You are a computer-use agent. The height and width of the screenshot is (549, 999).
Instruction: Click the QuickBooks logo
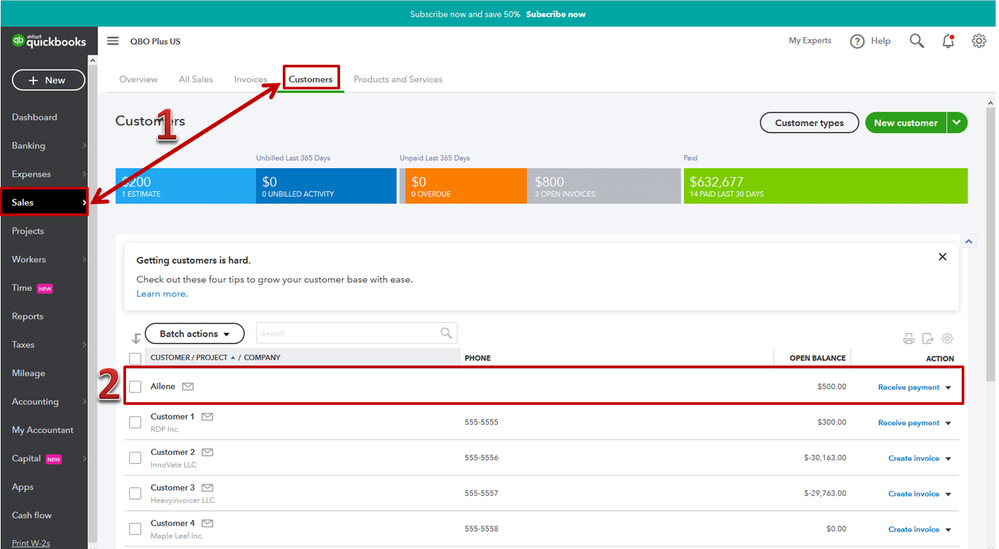click(x=49, y=41)
